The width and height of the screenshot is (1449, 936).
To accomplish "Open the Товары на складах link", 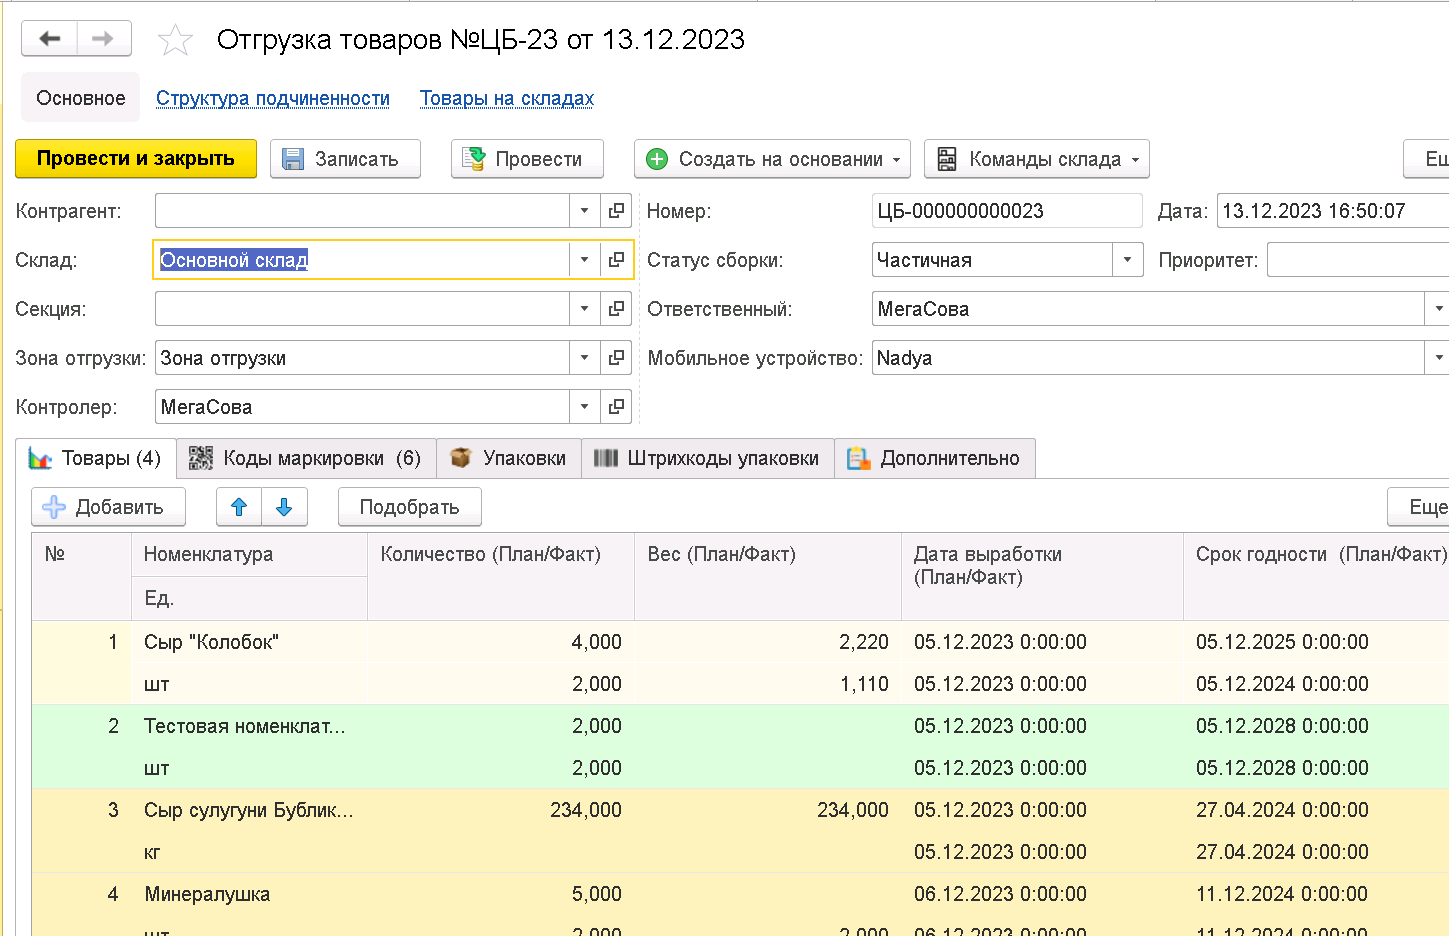I will [507, 98].
